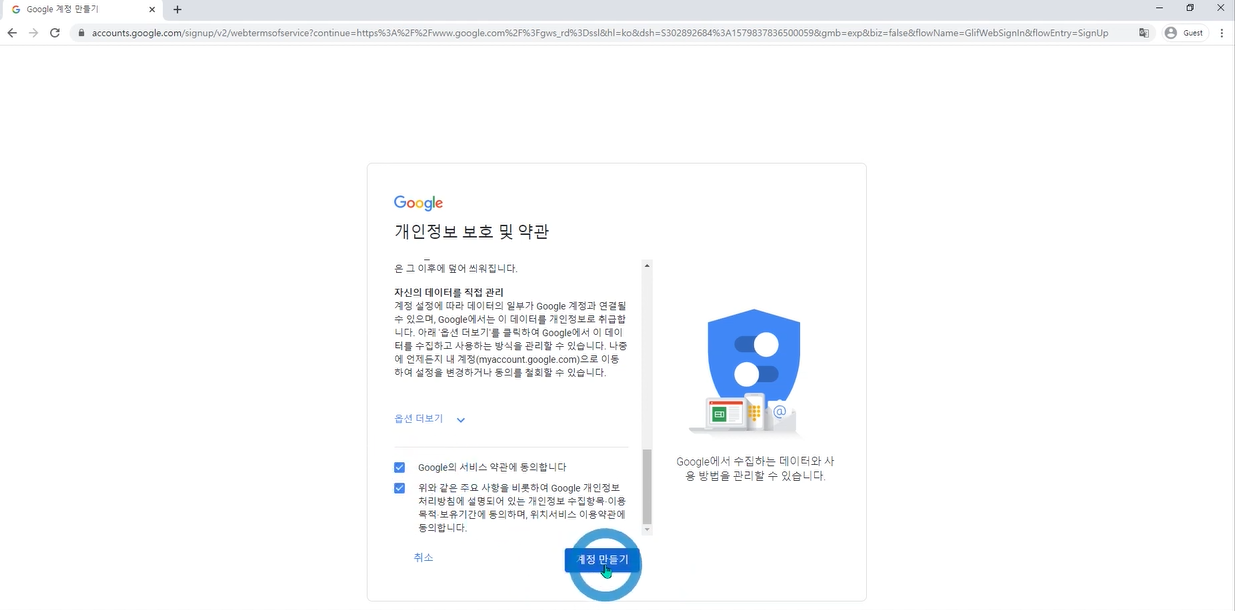Image resolution: width=1235 pixels, height=611 pixels.
Task: Click the 자신의 데이터를 직접 관리 heading
Action: (x=449, y=292)
